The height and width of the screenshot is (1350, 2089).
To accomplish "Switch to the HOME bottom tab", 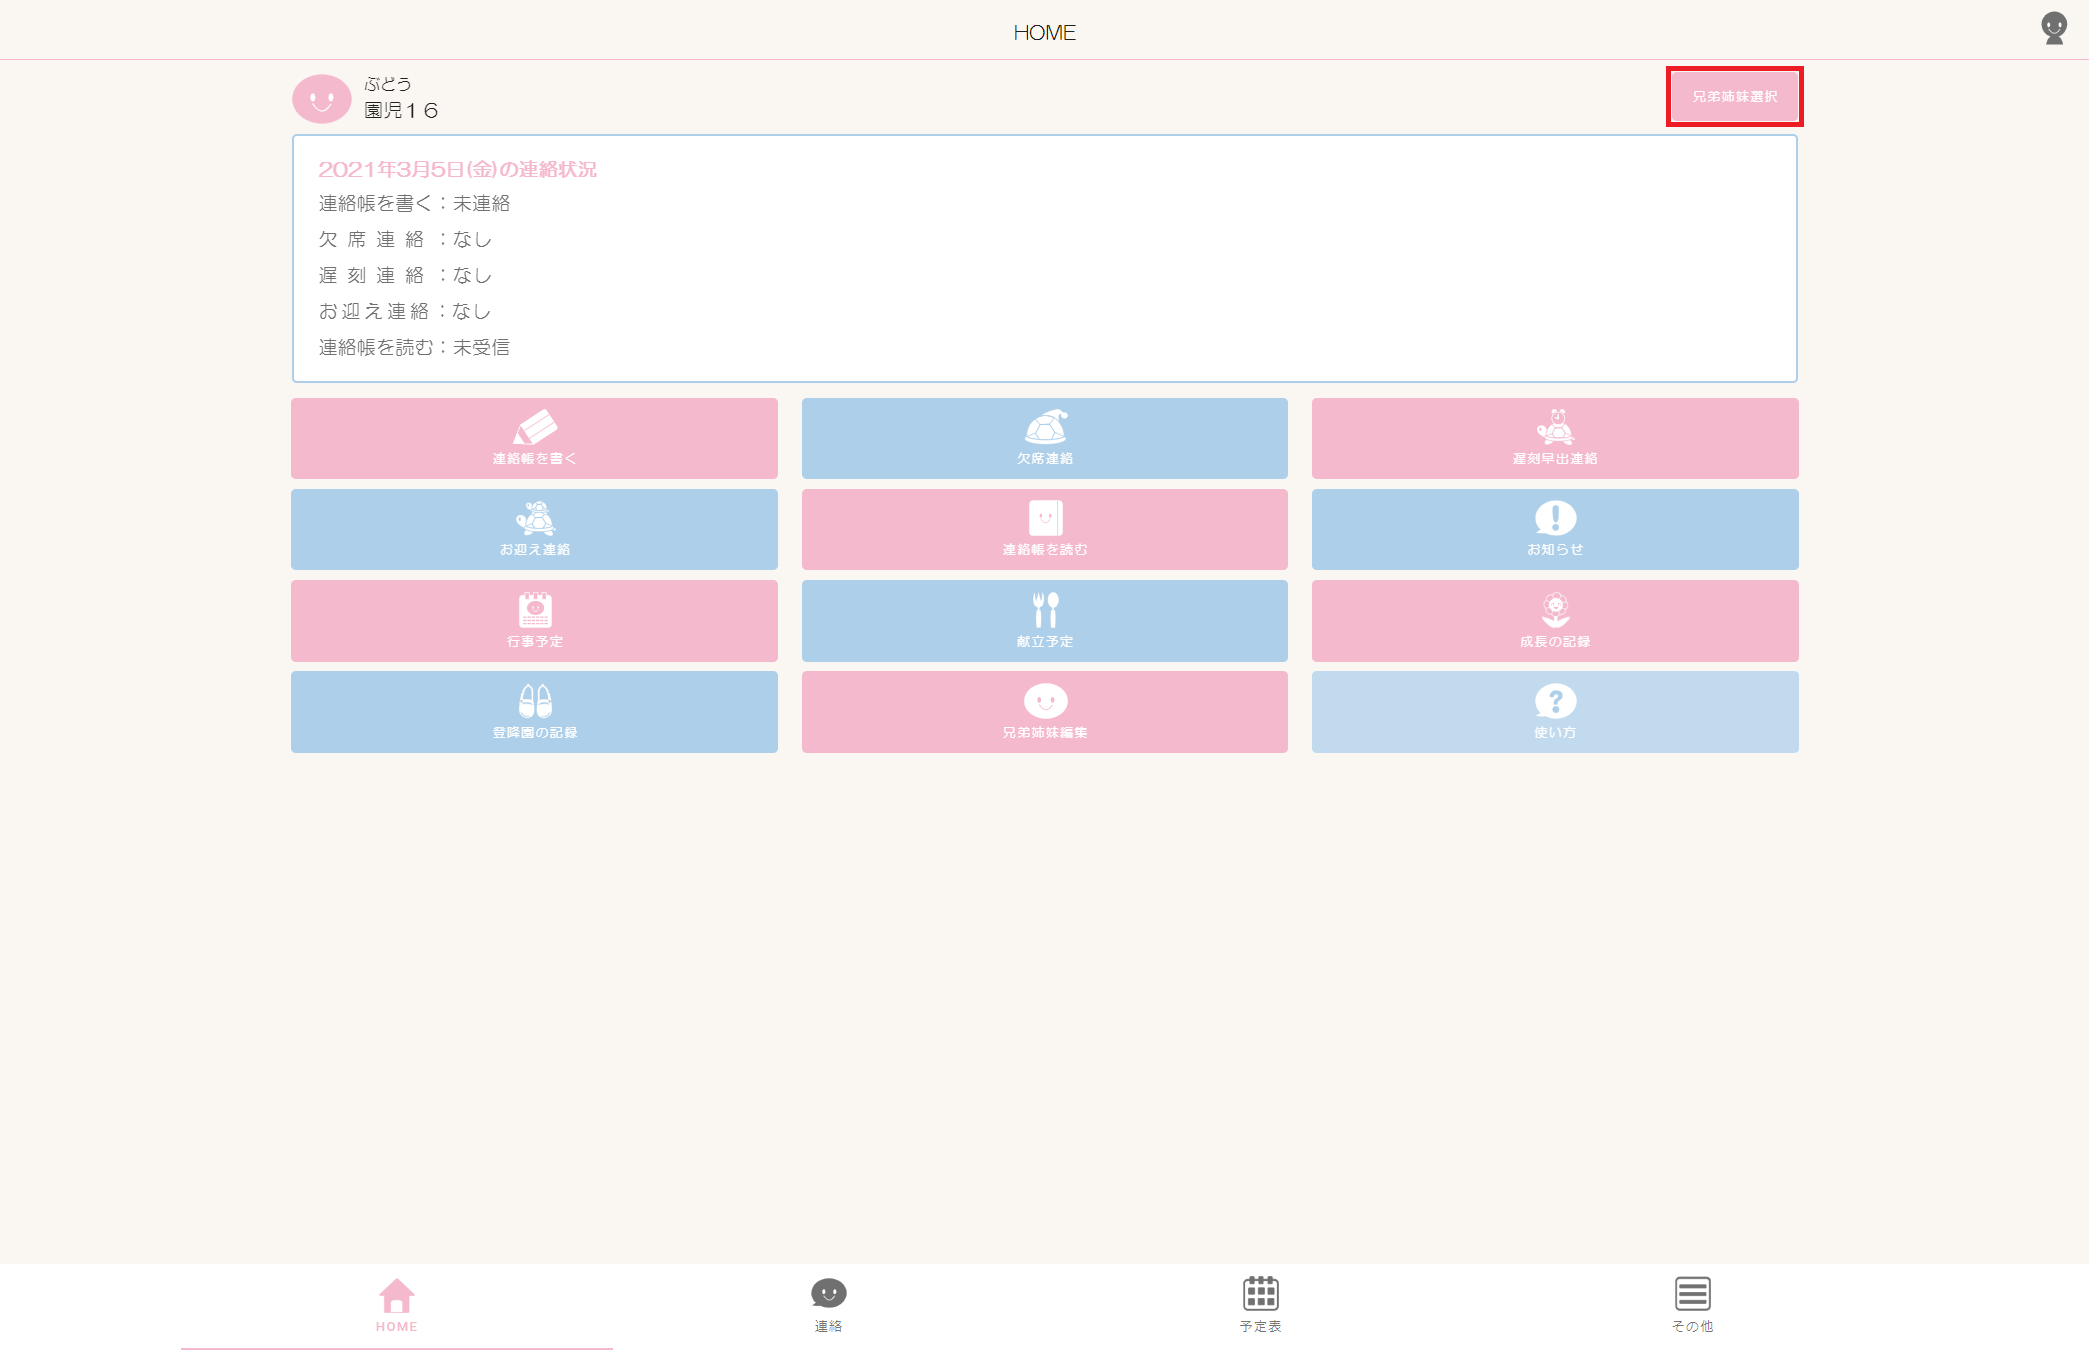I will [397, 1306].
